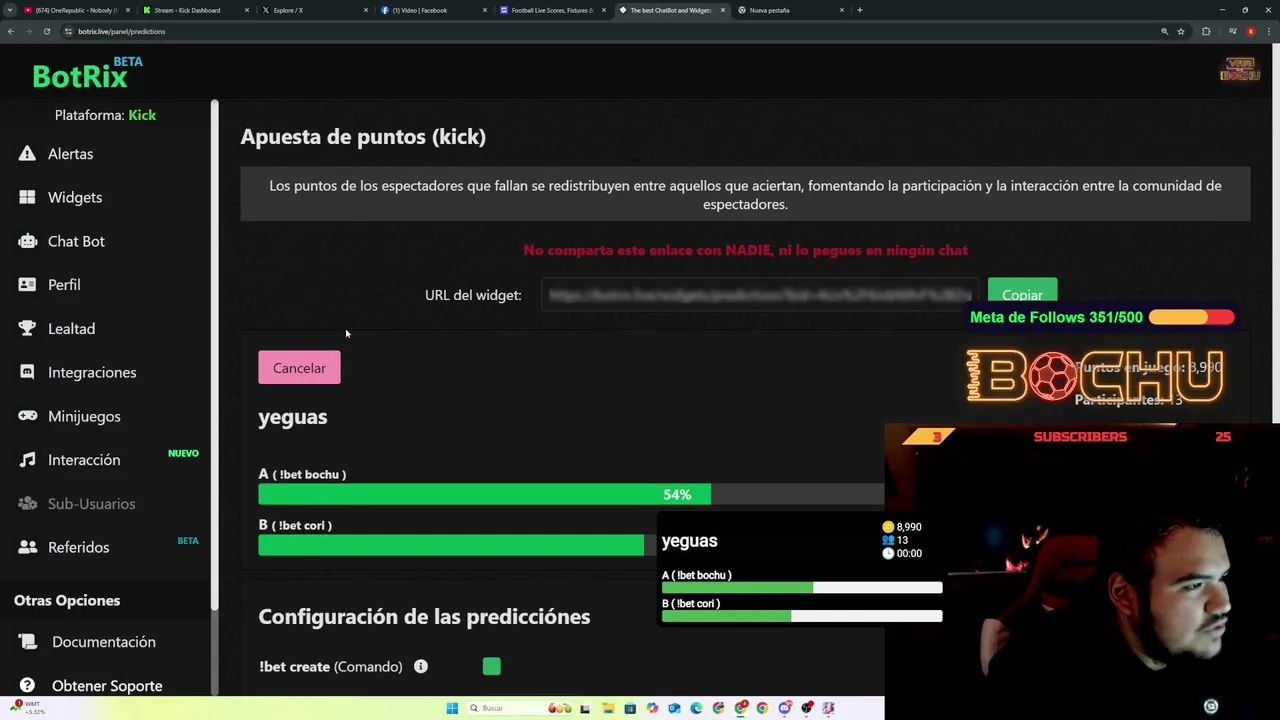
Task: Open Outlook from the taskbar
Action: [675, 708]
